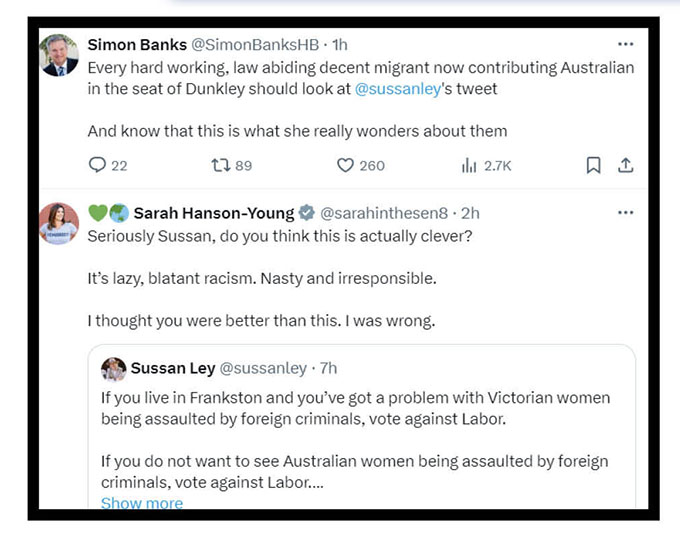
Task: Click Sarah Hanson-Young's verified badge
Action: coord(307,213)
